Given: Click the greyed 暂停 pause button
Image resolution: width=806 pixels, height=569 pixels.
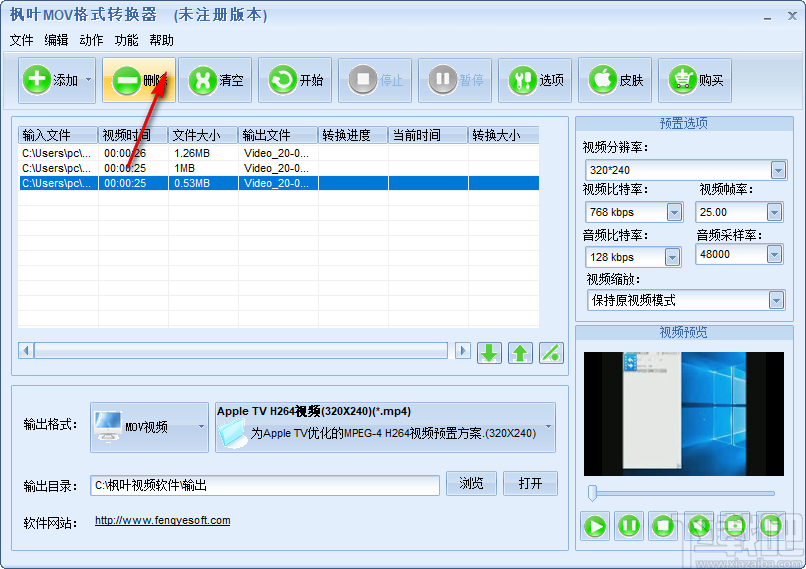Looking at the screenshot, I should click(455, 80).
